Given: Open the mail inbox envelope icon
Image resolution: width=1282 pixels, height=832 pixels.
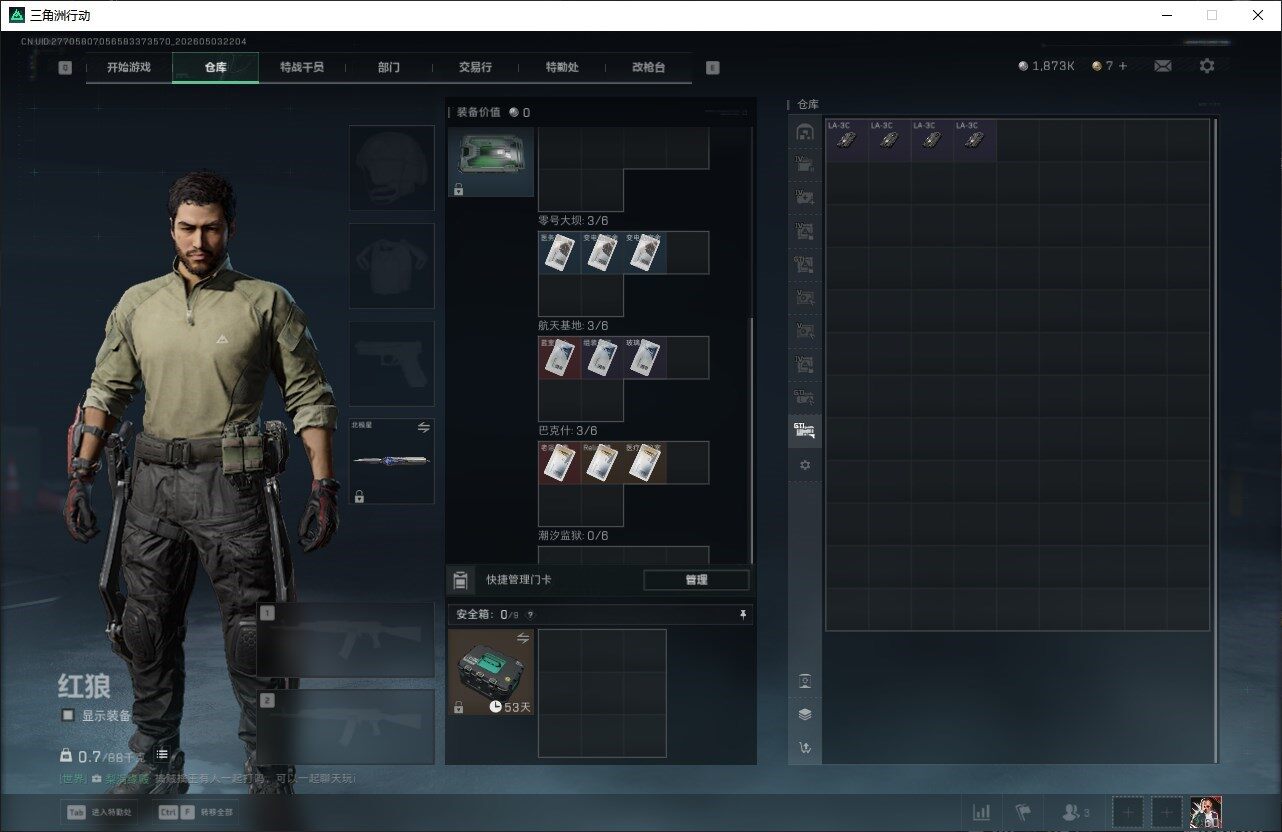Looking at the screenshot, I should click(1163, 66).
